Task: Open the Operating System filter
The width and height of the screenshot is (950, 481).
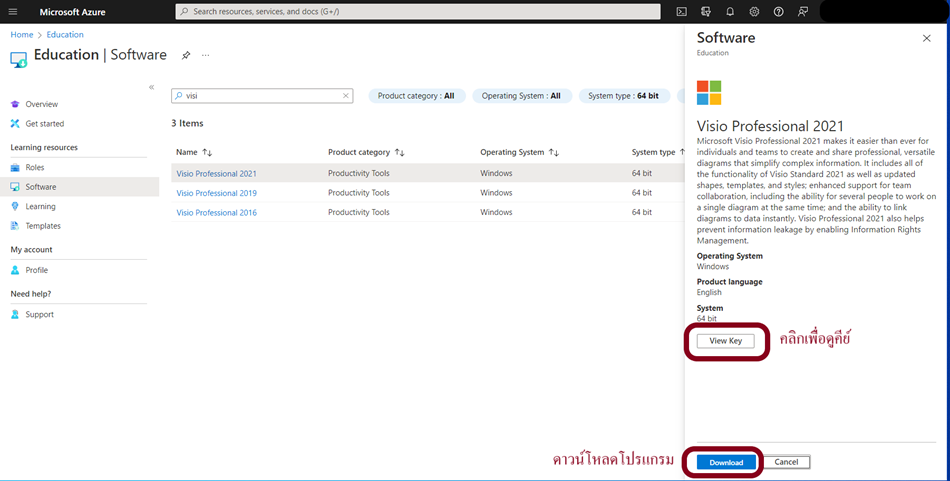Action: coord(522,96)
